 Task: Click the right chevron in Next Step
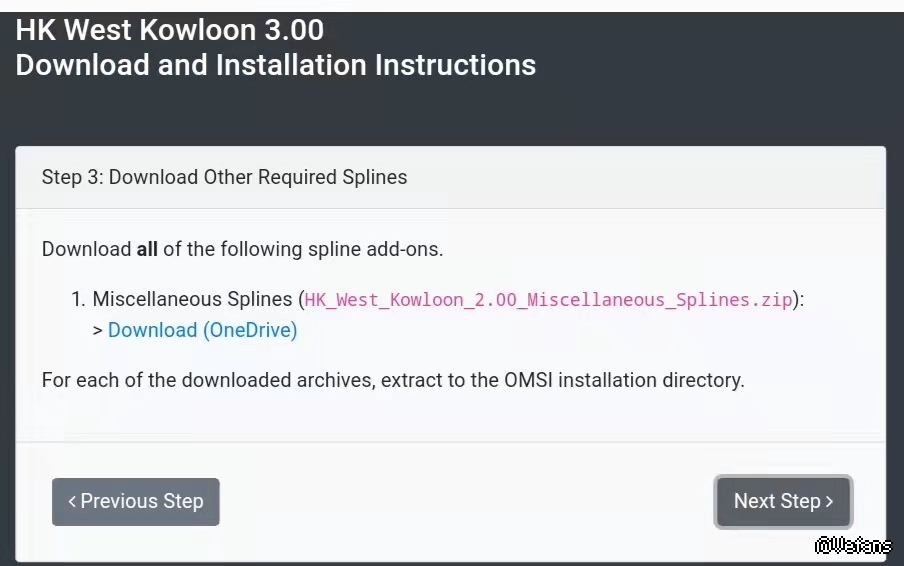[830, 502]
